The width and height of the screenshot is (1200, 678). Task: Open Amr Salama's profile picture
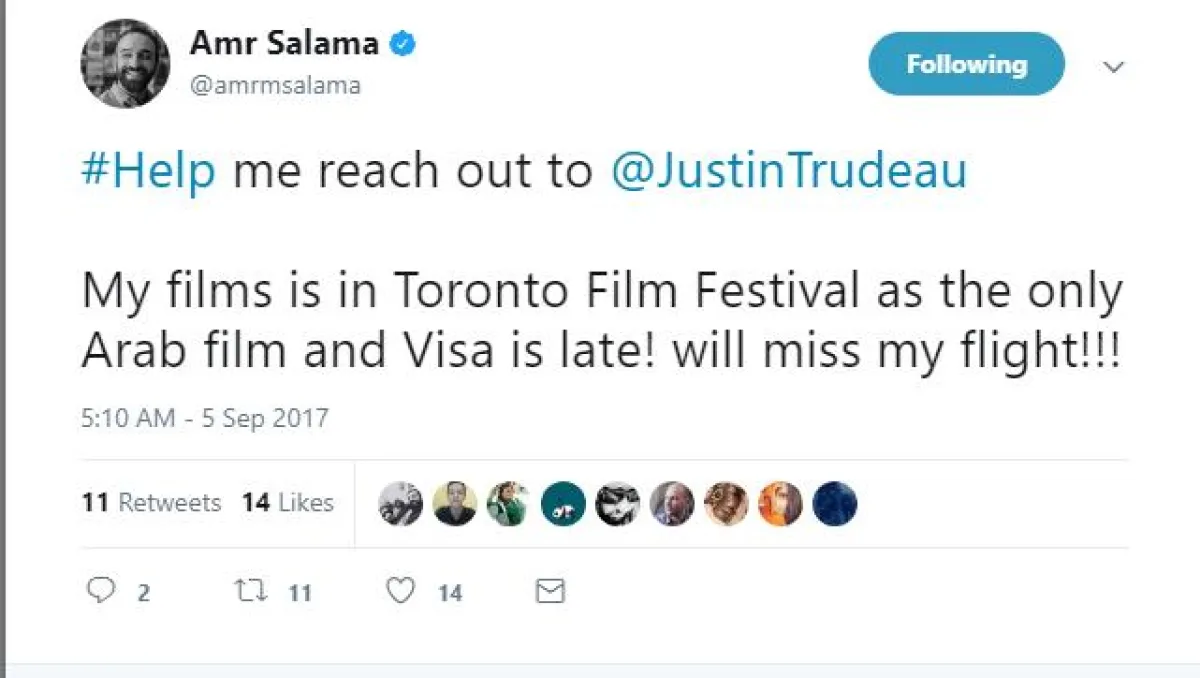[x=125, y=63]
